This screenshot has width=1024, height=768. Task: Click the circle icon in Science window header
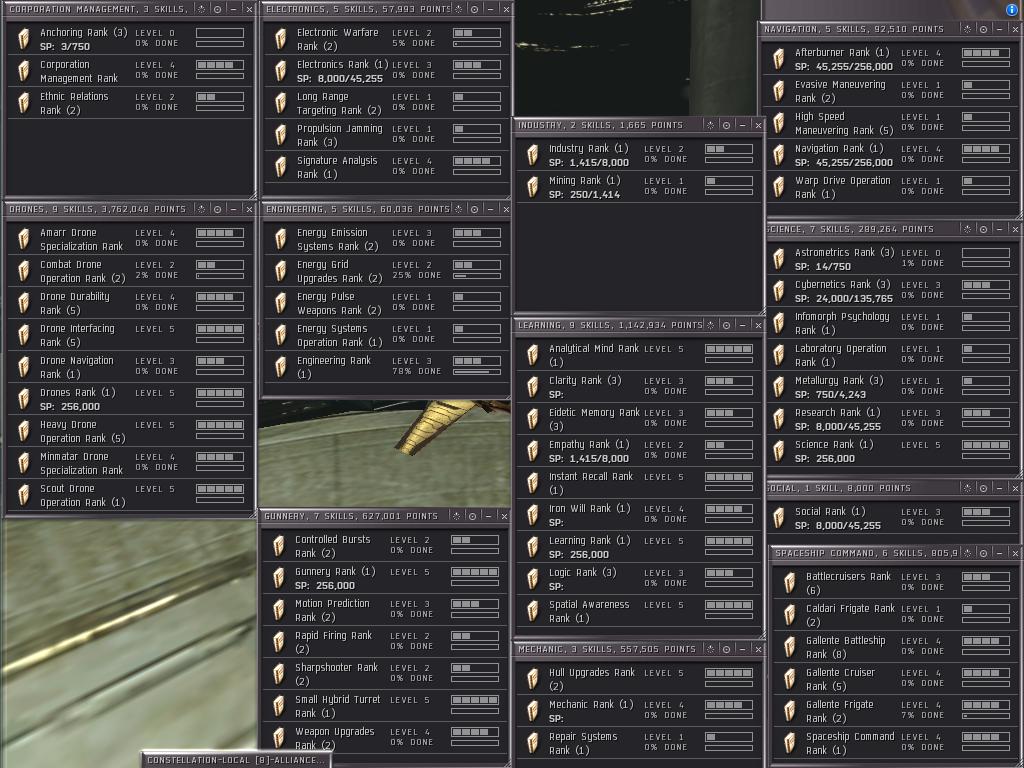984,229
